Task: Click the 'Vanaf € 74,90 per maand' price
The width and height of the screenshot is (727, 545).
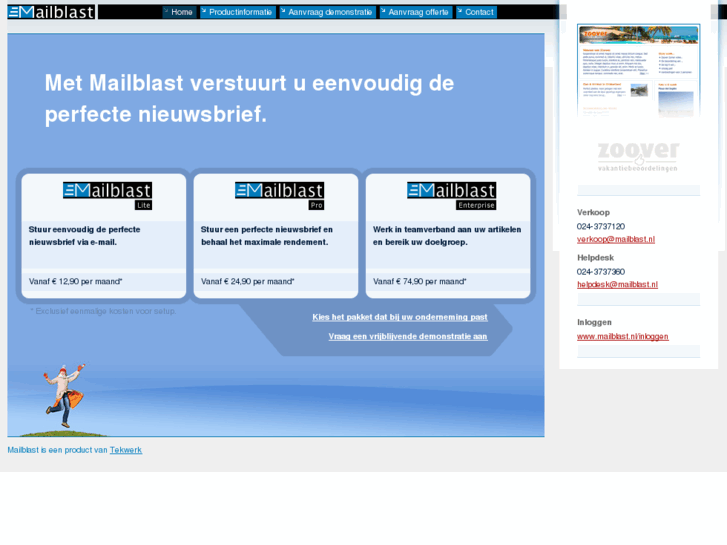Action: point(420,282)
